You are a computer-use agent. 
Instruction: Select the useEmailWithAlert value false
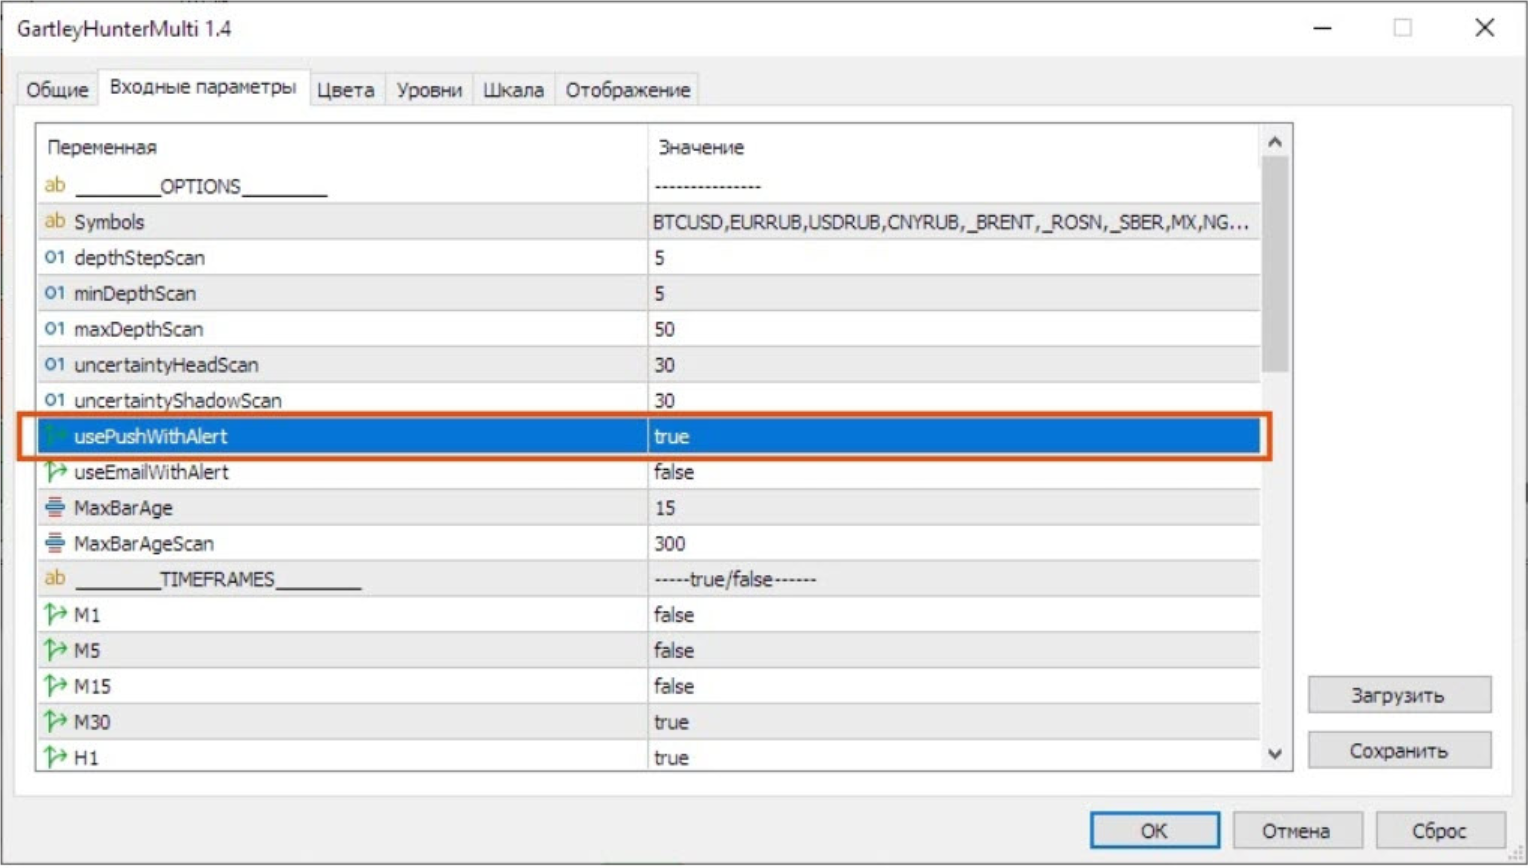pos(954,472)
